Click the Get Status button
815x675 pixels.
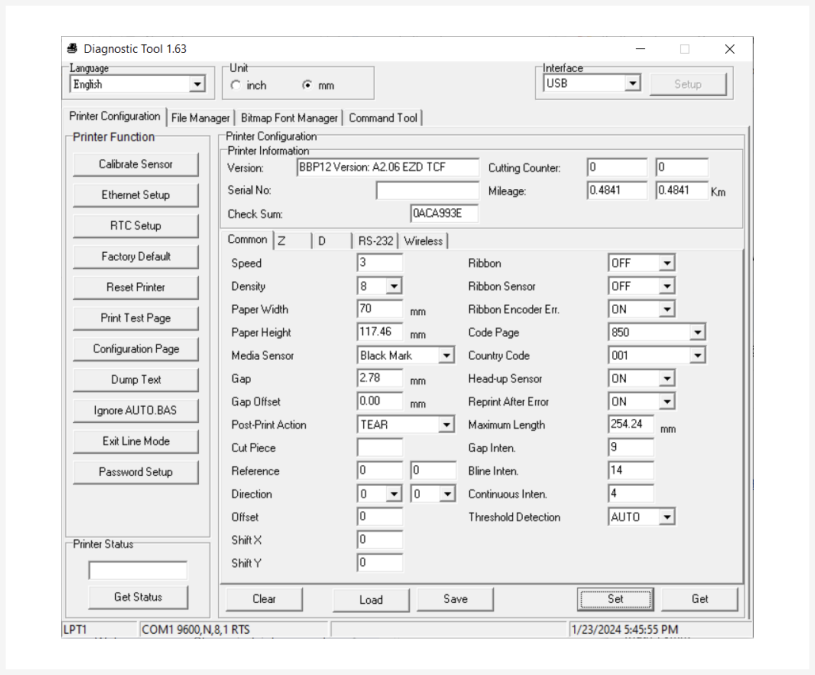coord(138,598)
